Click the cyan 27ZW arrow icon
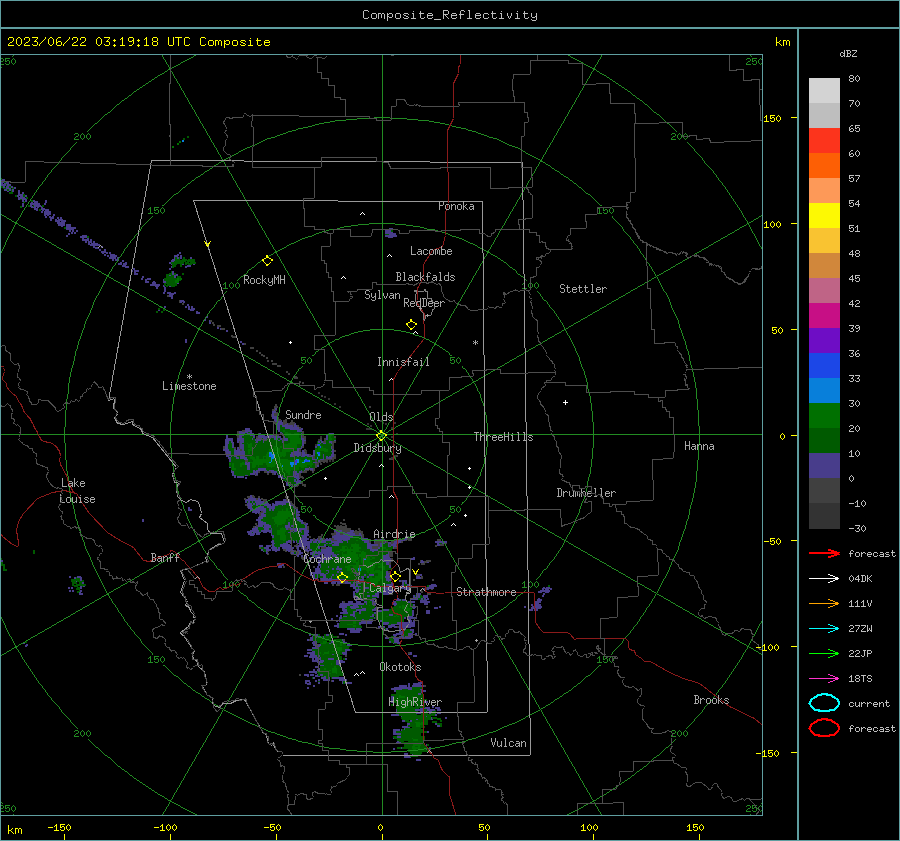The width and height of the screenshot is (900, 841). click(x=824, y=629)
